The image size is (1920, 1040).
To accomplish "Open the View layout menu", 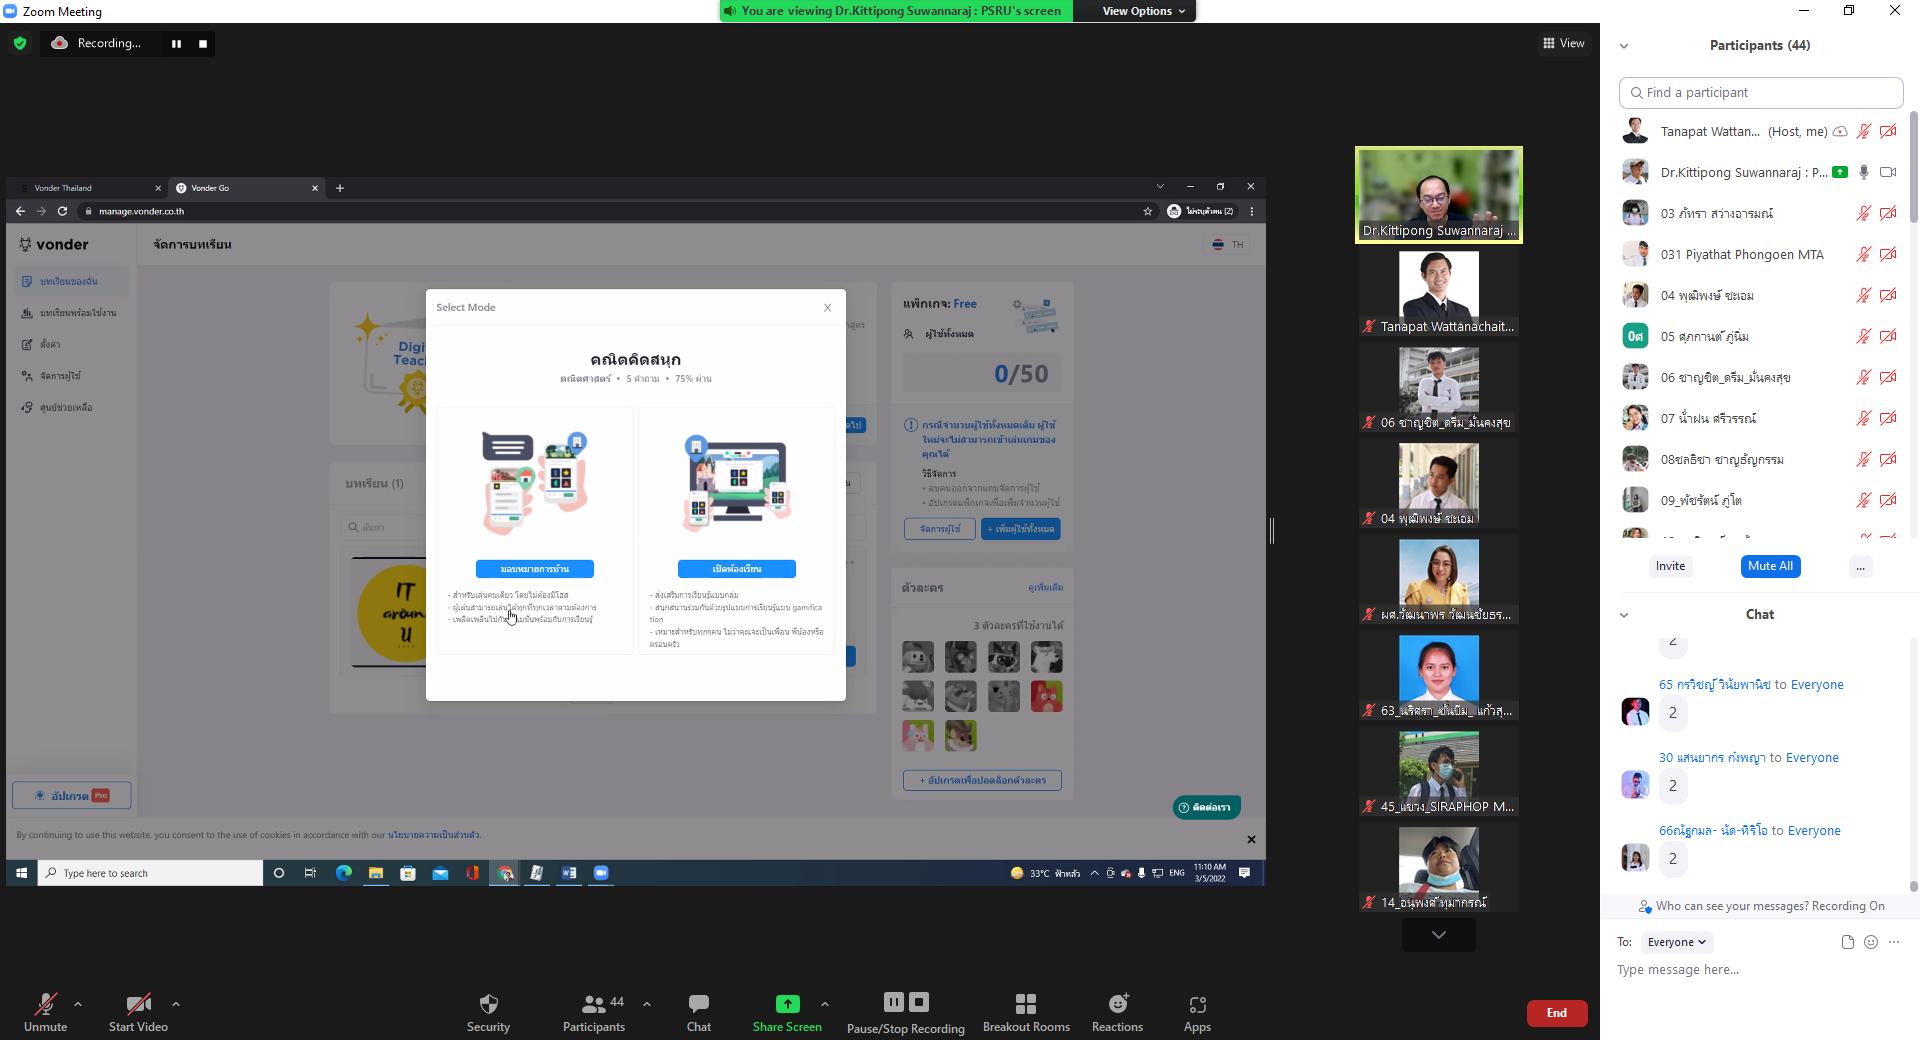I will 1563,43.
